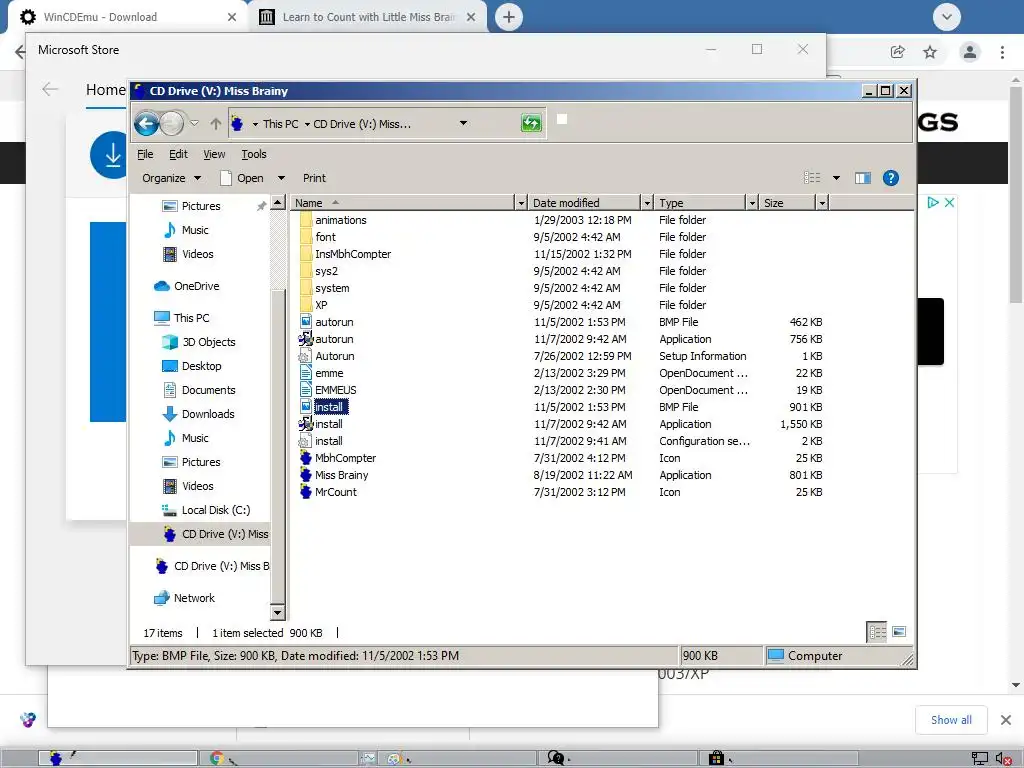Expand the Open button's dropdown arrow

(x=281, y=178)
